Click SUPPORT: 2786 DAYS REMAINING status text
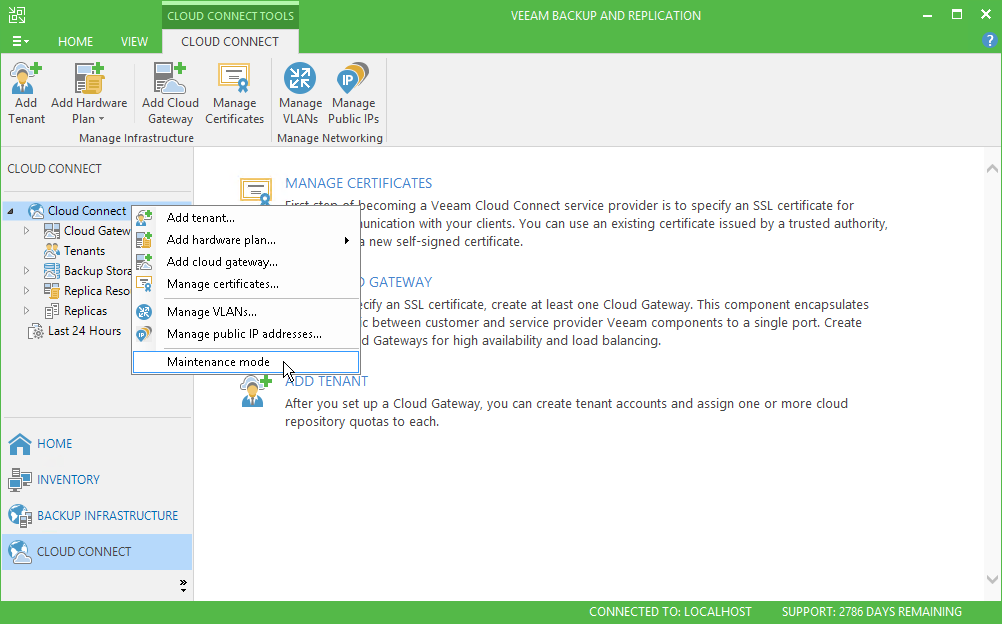 point(872,612)
